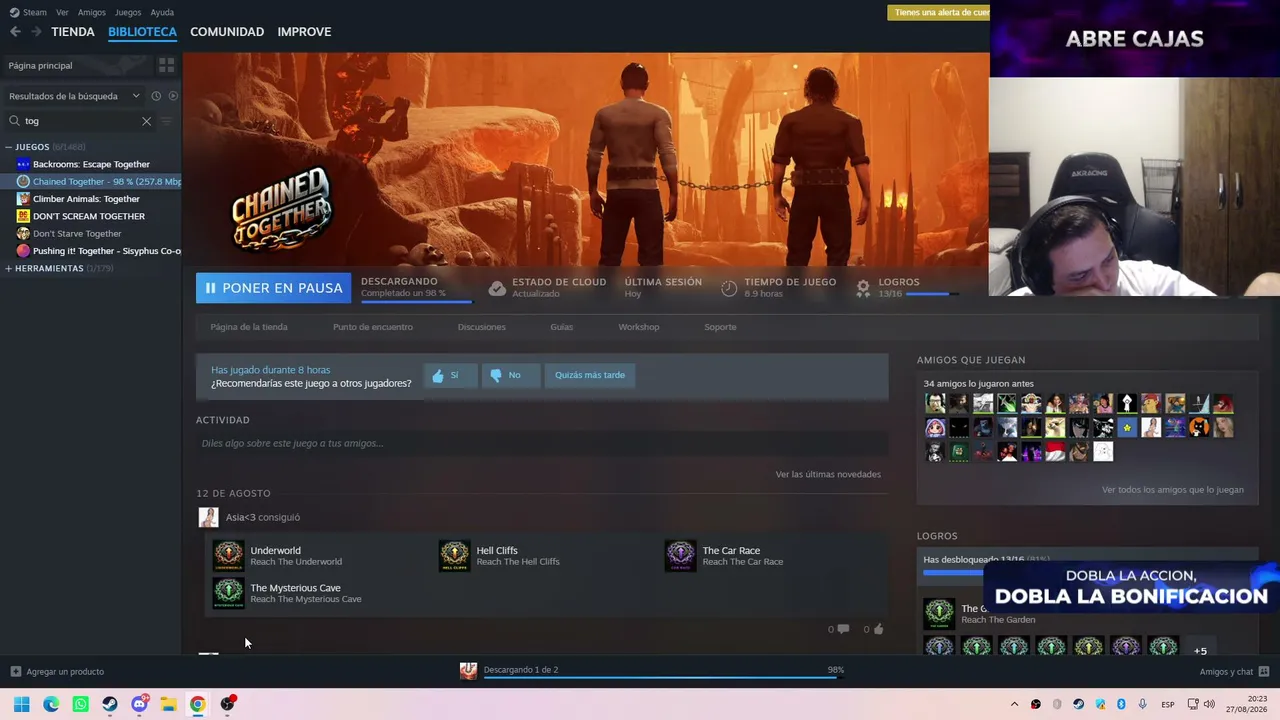
Task: Click the Backrooms: Escape Together game icon
Action: [23, 164]
